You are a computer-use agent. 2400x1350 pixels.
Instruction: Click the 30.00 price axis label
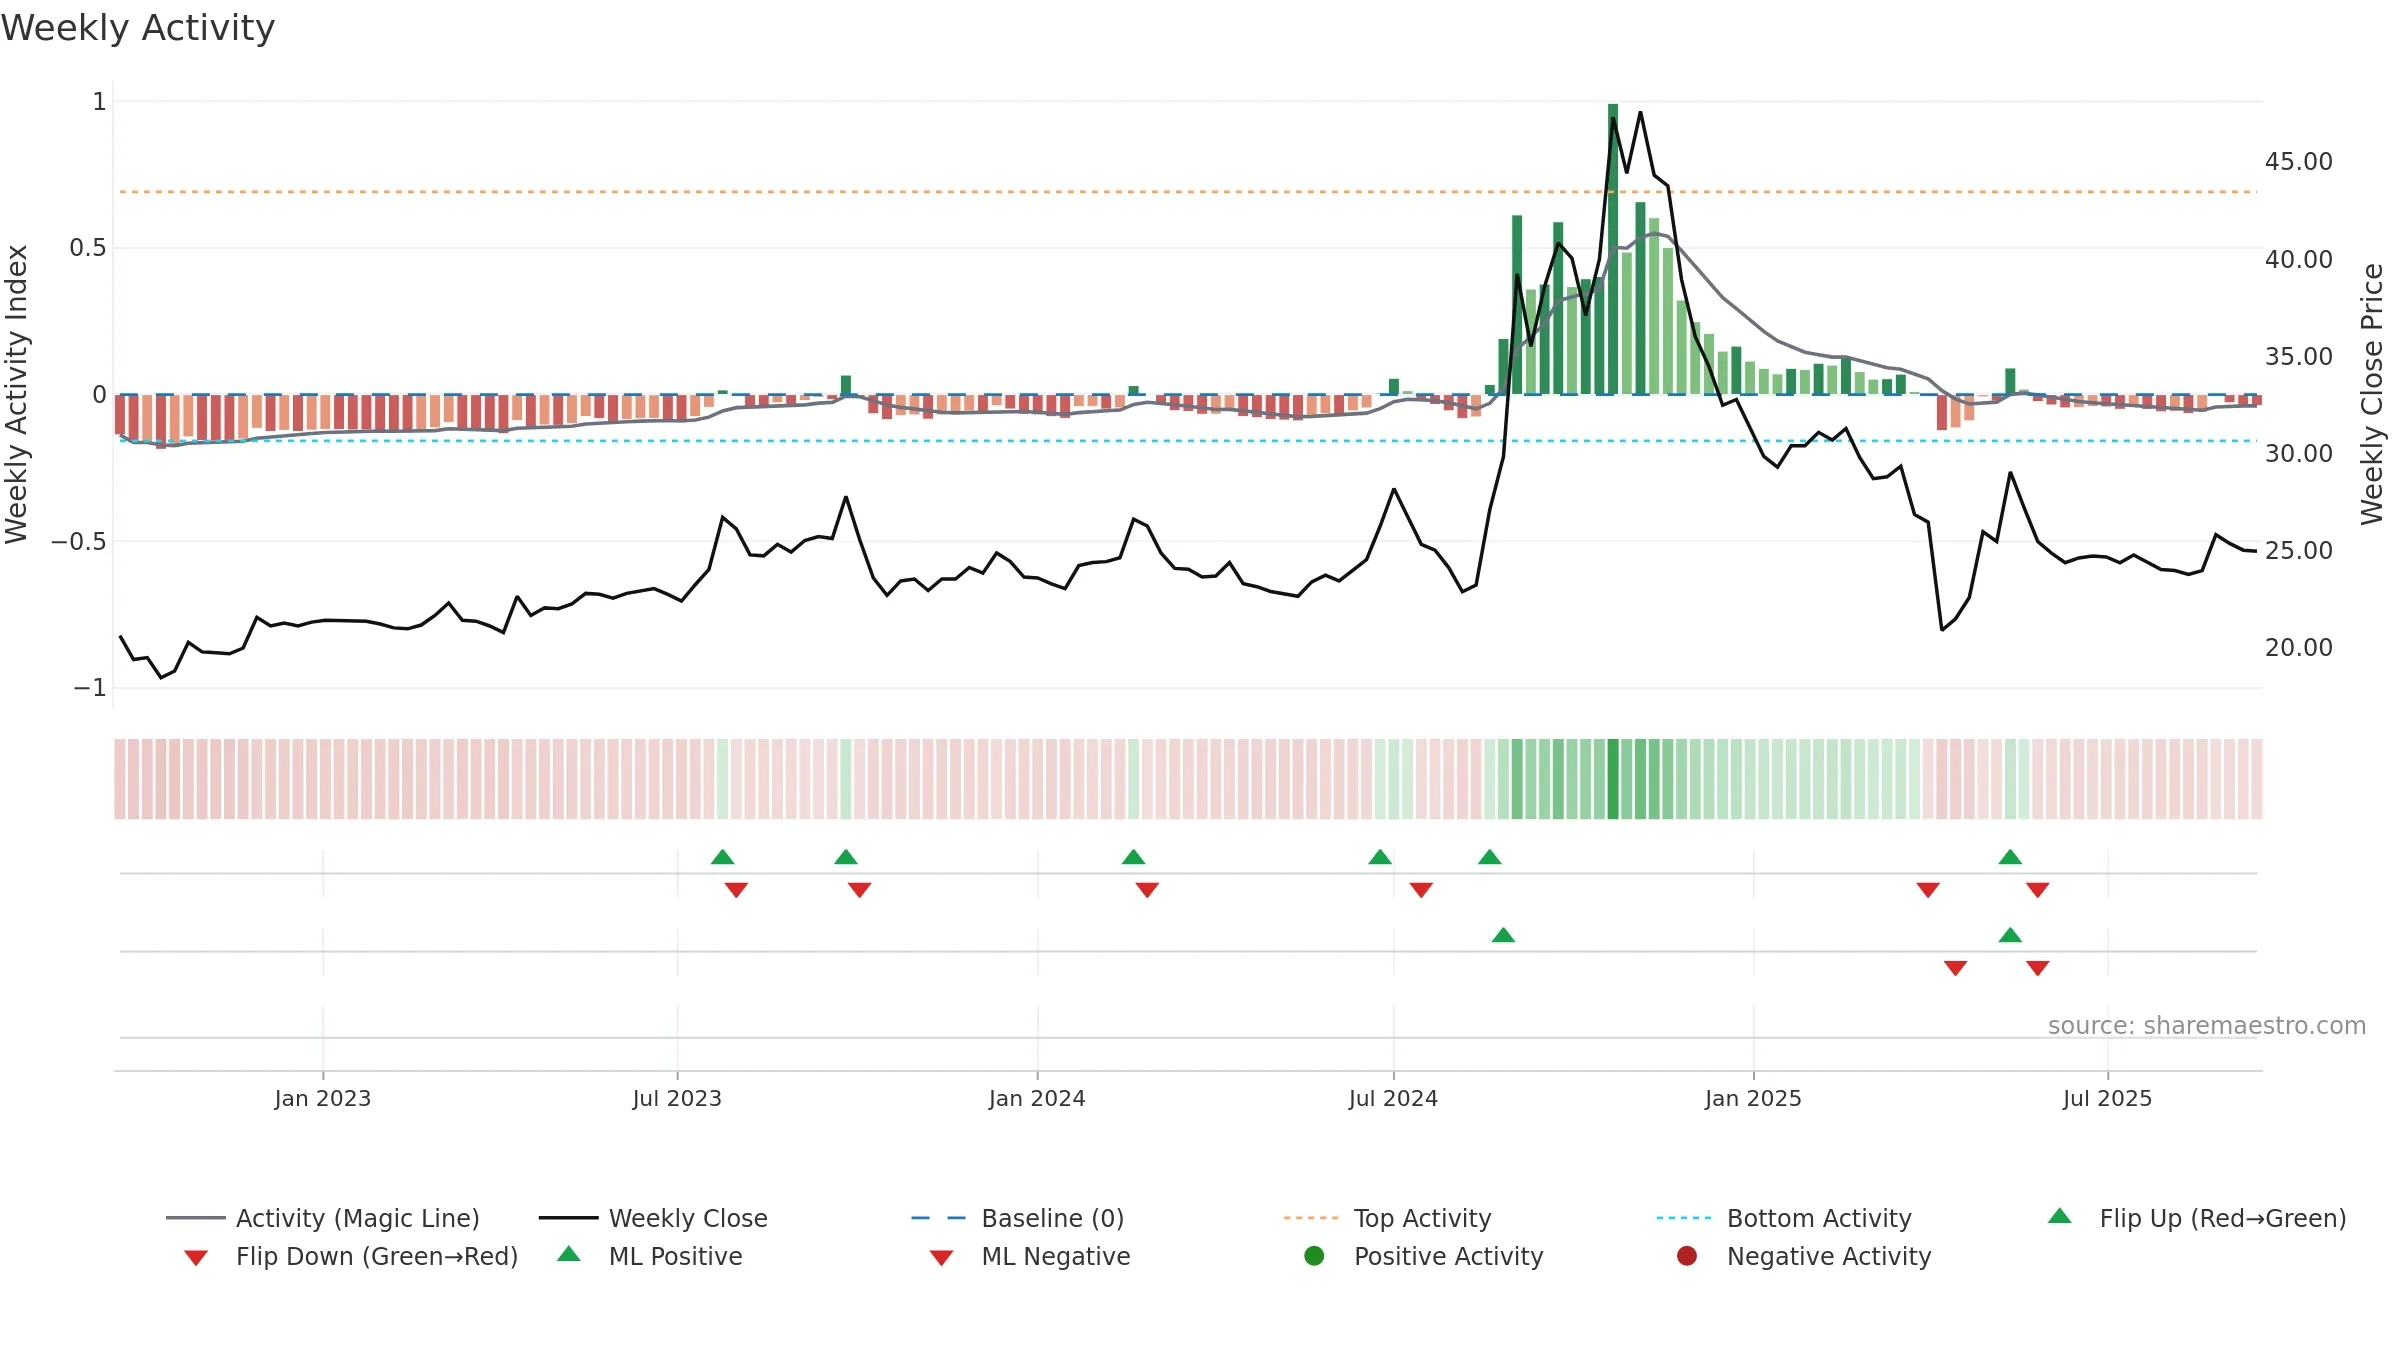pyautogui.click(x=2299, y=453)
